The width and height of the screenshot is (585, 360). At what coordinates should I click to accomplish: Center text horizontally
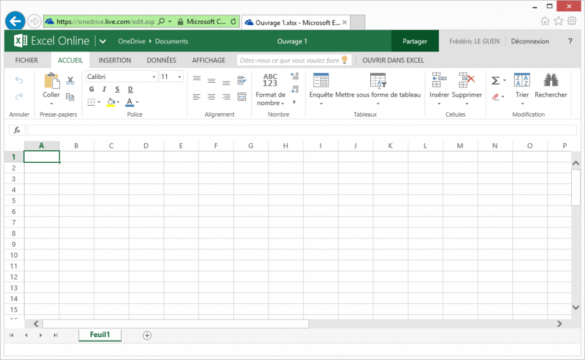[212, 97]
